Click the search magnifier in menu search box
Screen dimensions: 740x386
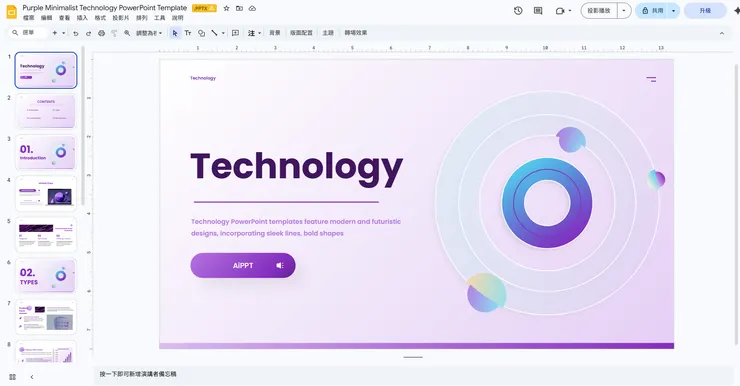click(15, 33)
